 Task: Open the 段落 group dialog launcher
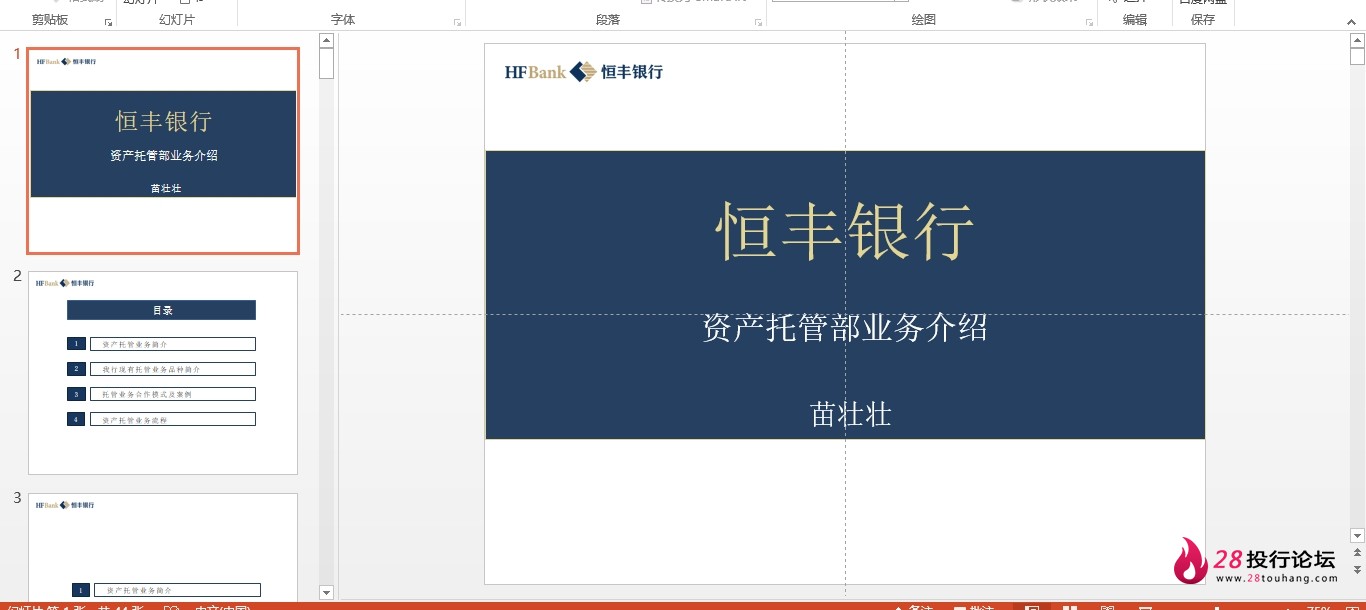(758, 22)
